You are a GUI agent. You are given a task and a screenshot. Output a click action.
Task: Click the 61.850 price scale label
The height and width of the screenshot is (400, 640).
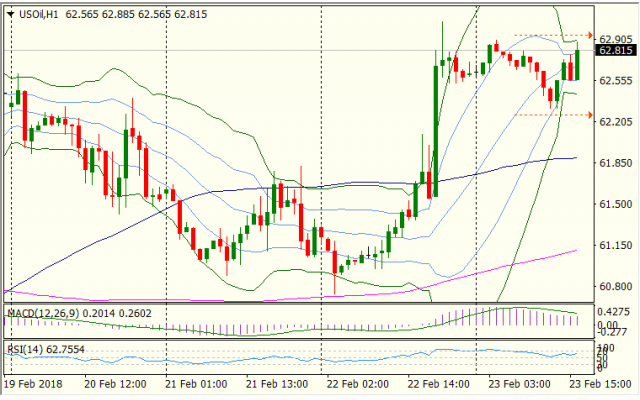tap(616, 163)
